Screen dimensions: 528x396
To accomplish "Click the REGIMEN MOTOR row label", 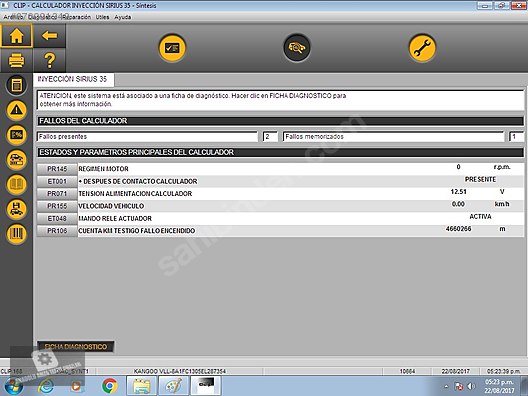I will [x=103, y=169].
